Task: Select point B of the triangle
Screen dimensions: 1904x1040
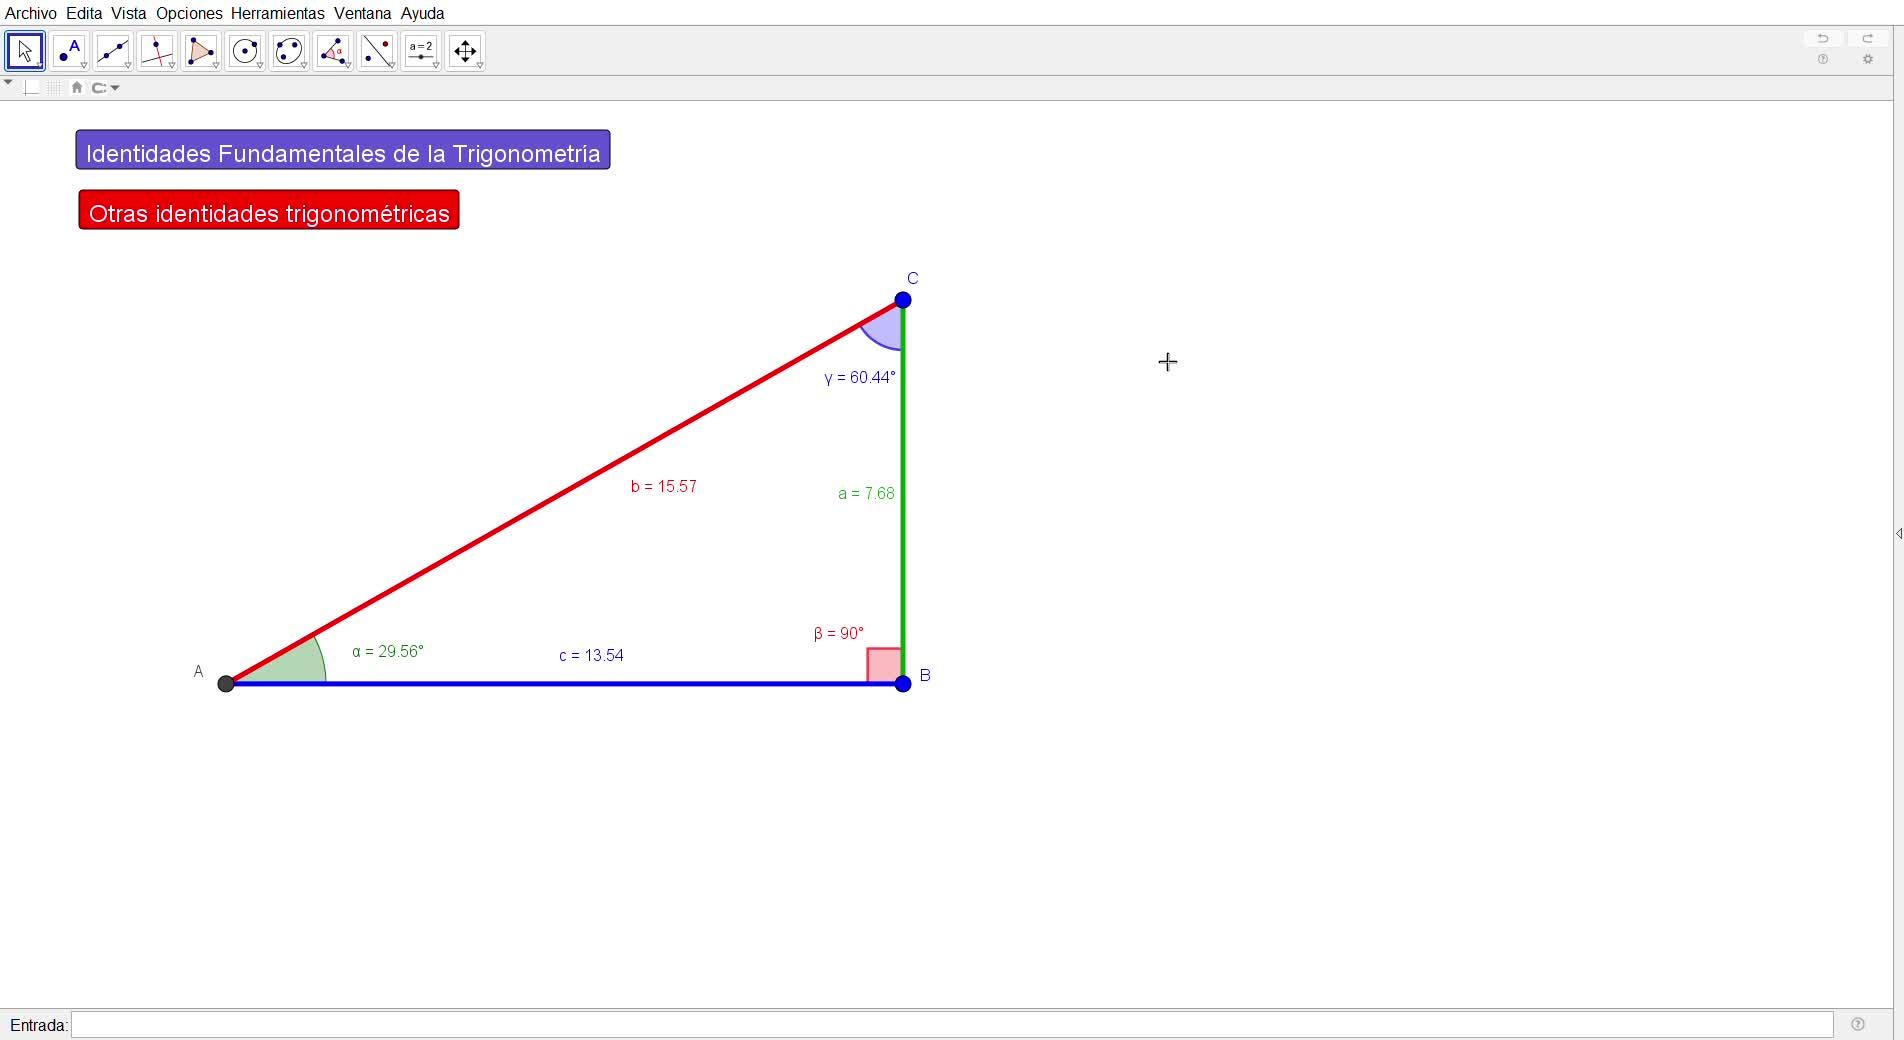Action: coord(903,684)
